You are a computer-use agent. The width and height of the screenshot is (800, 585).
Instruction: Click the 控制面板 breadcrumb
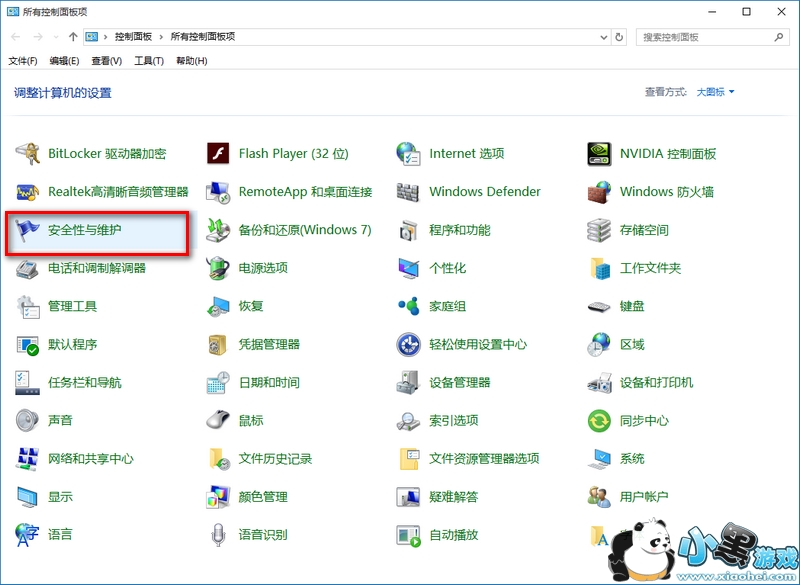[x=133, y=37]
